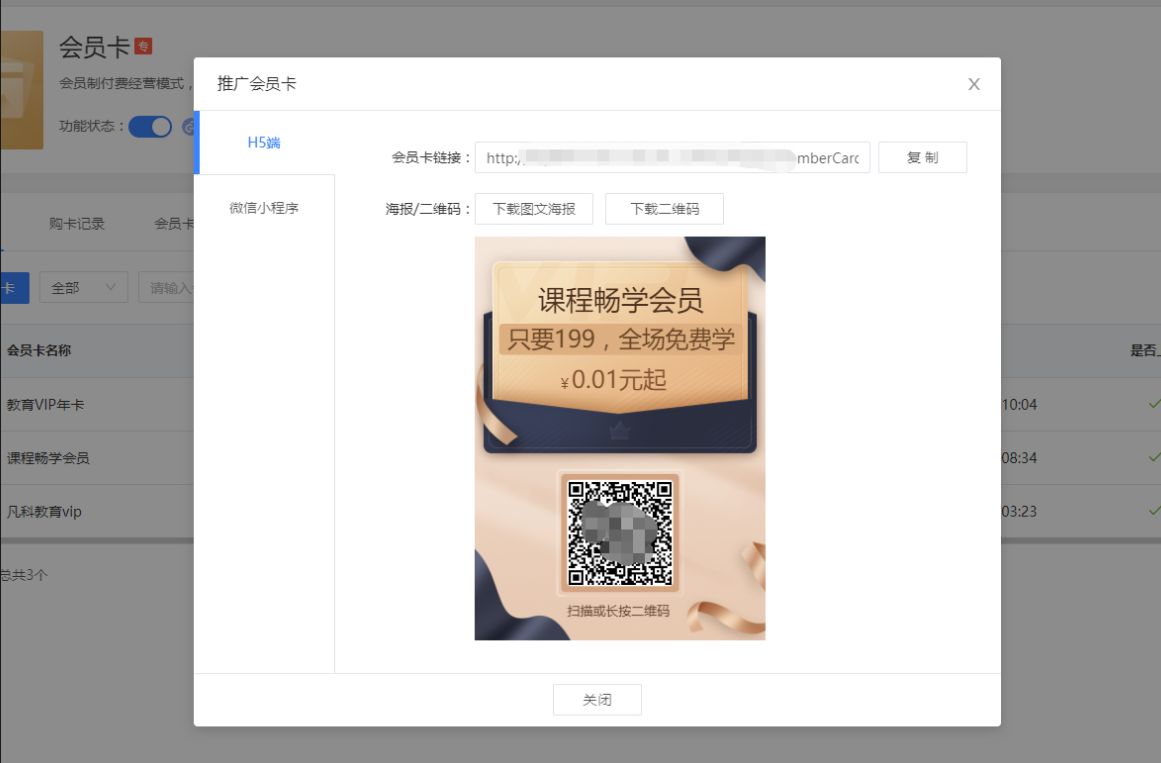Image resolution: width=1161 pixels, height=763 pixels.
Task: Click the red 专 badge beside 会员卡 heading
Action: point(144,46)
